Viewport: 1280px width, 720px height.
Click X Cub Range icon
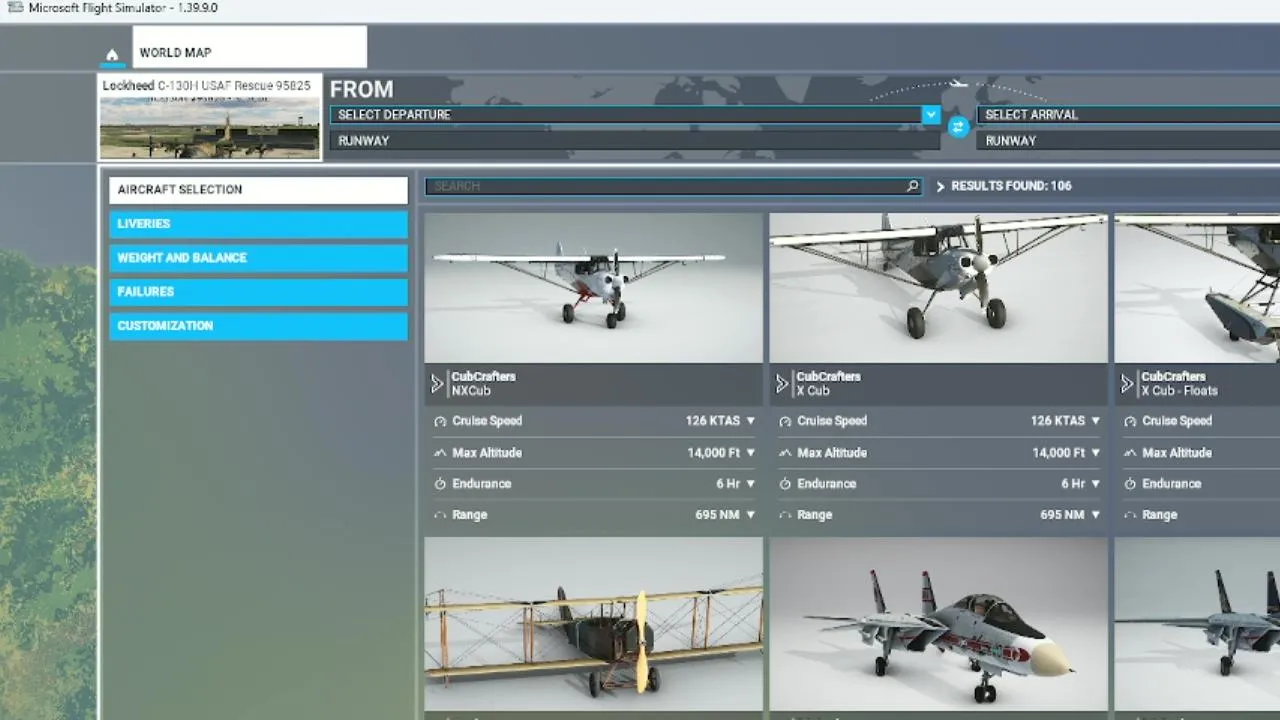tap(784, 515)
